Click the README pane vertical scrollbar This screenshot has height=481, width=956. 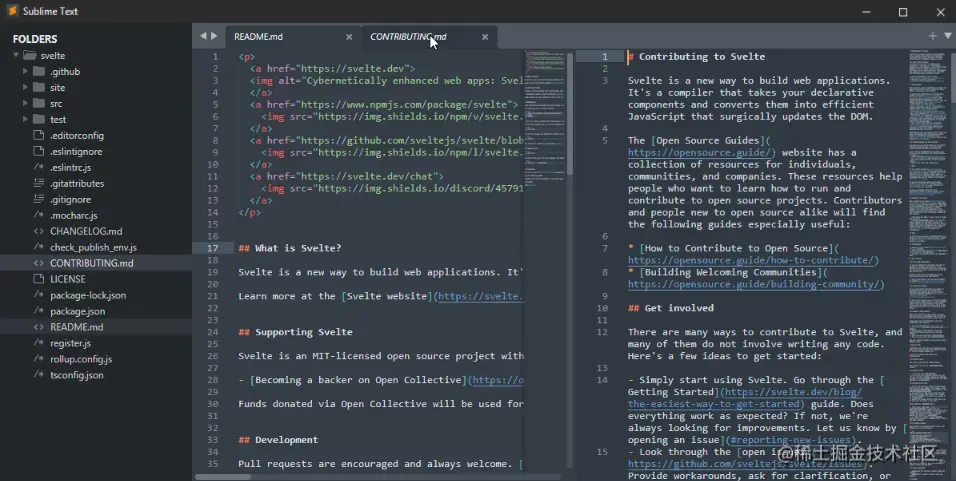click(570, 114)
